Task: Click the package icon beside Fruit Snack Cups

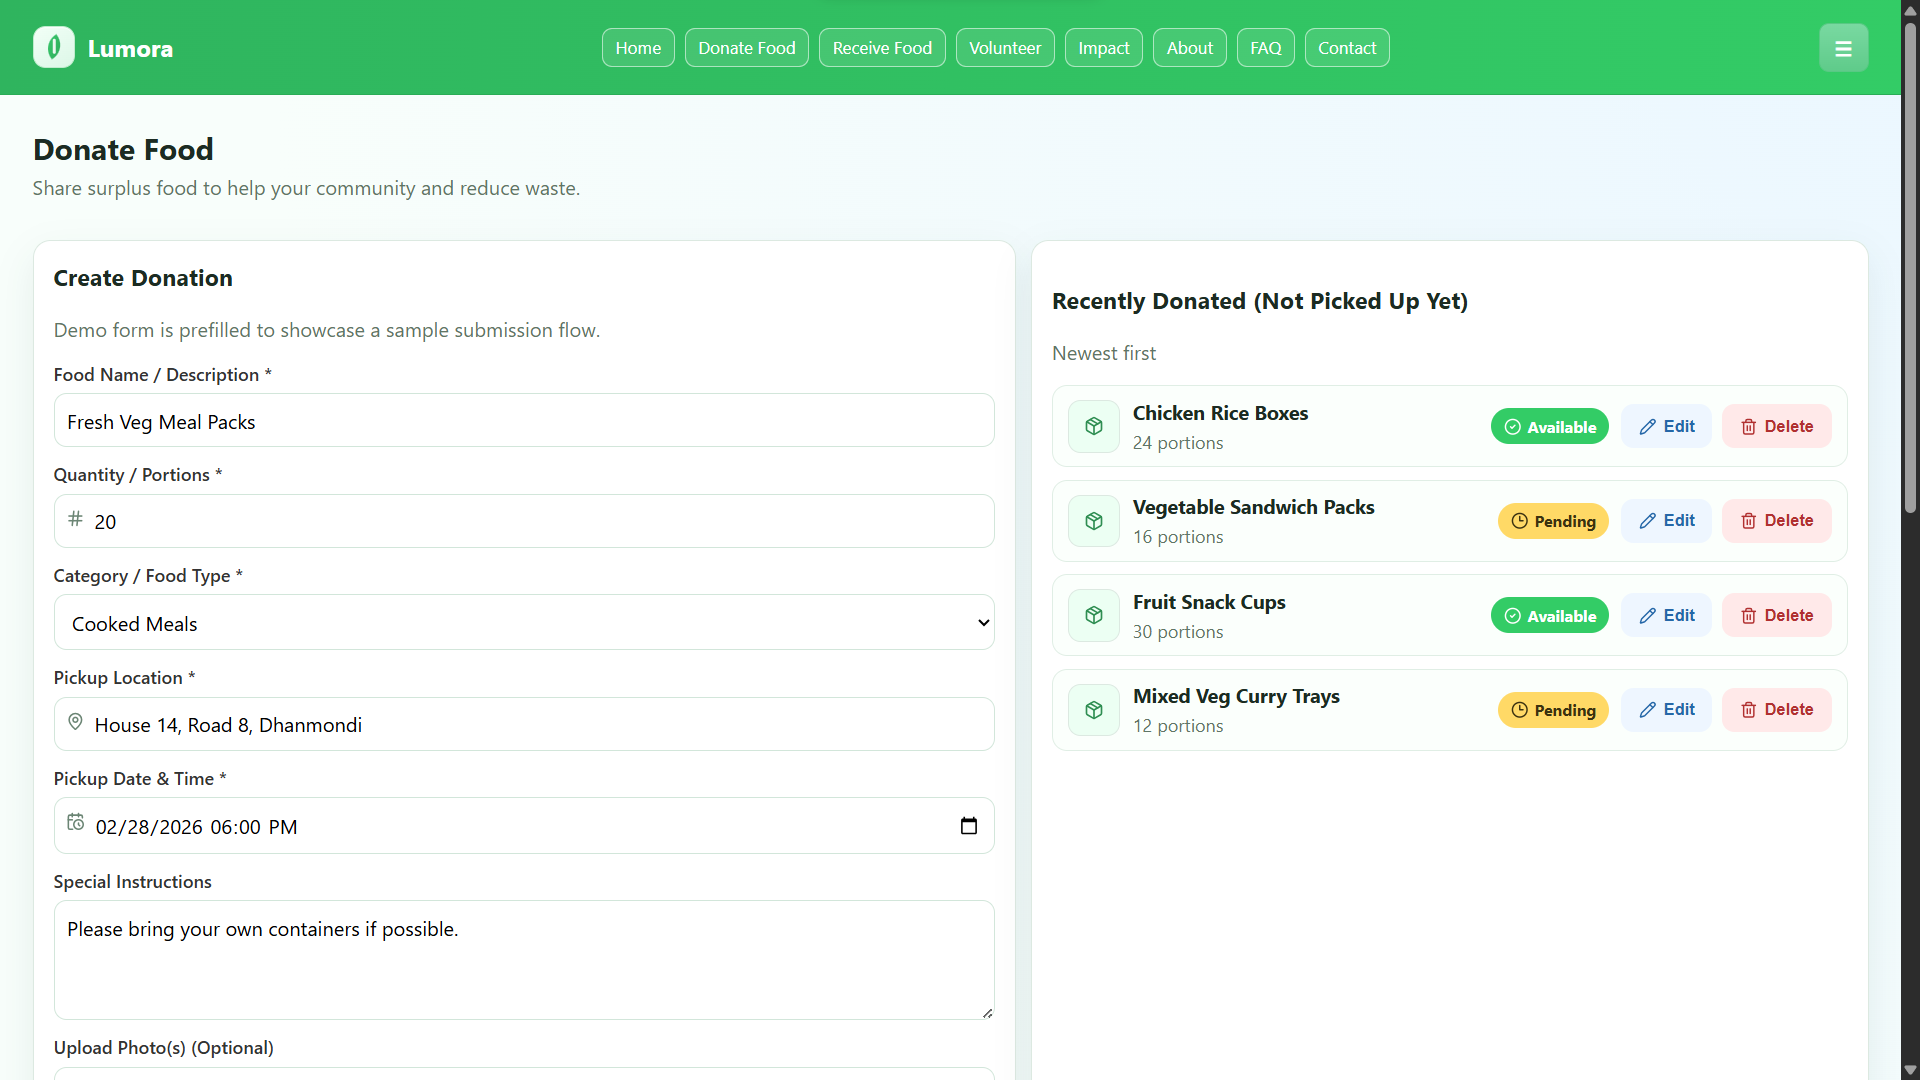Action: [1094, 616]
